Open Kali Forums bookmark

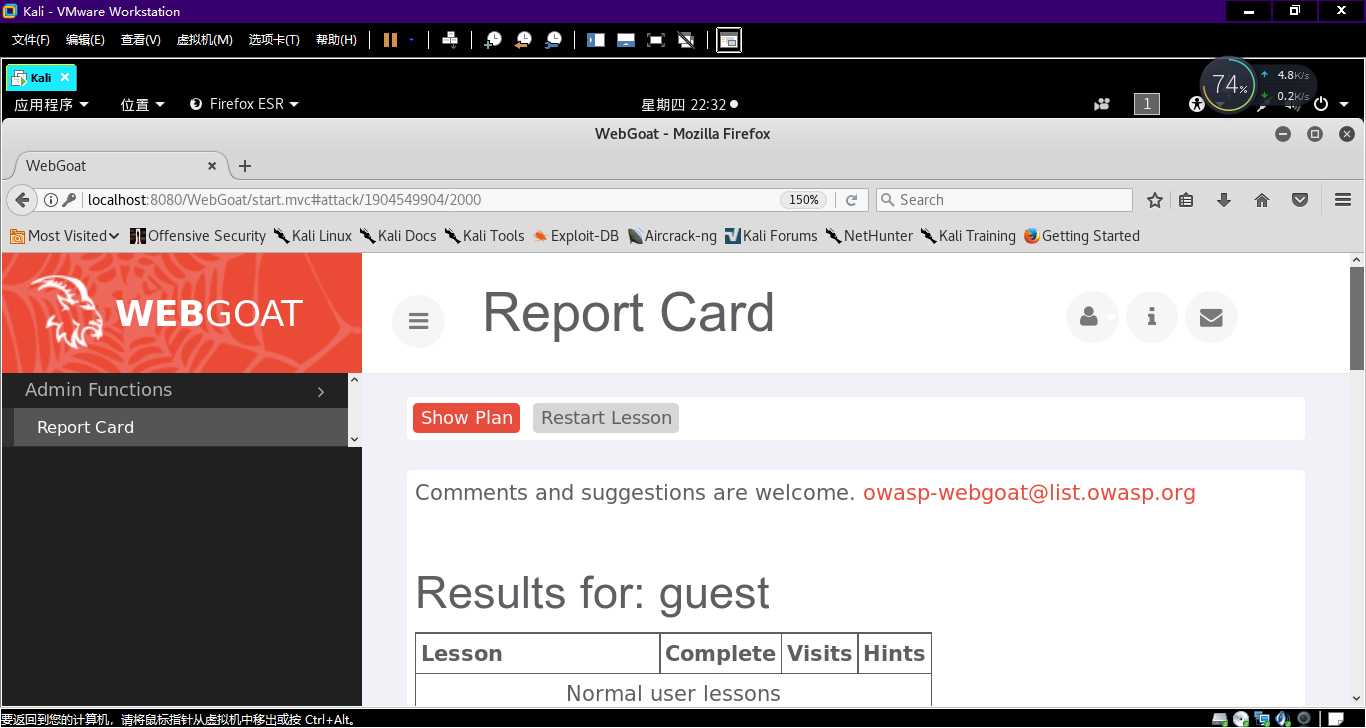point(771,236)
